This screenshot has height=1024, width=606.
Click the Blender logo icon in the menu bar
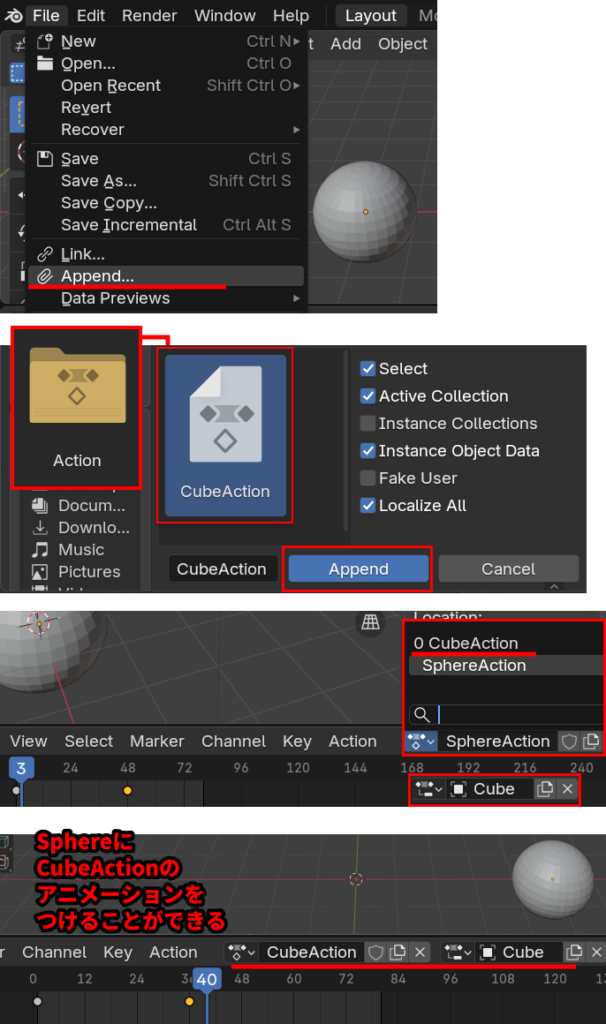pyautogui.click(x=12, y=15)
